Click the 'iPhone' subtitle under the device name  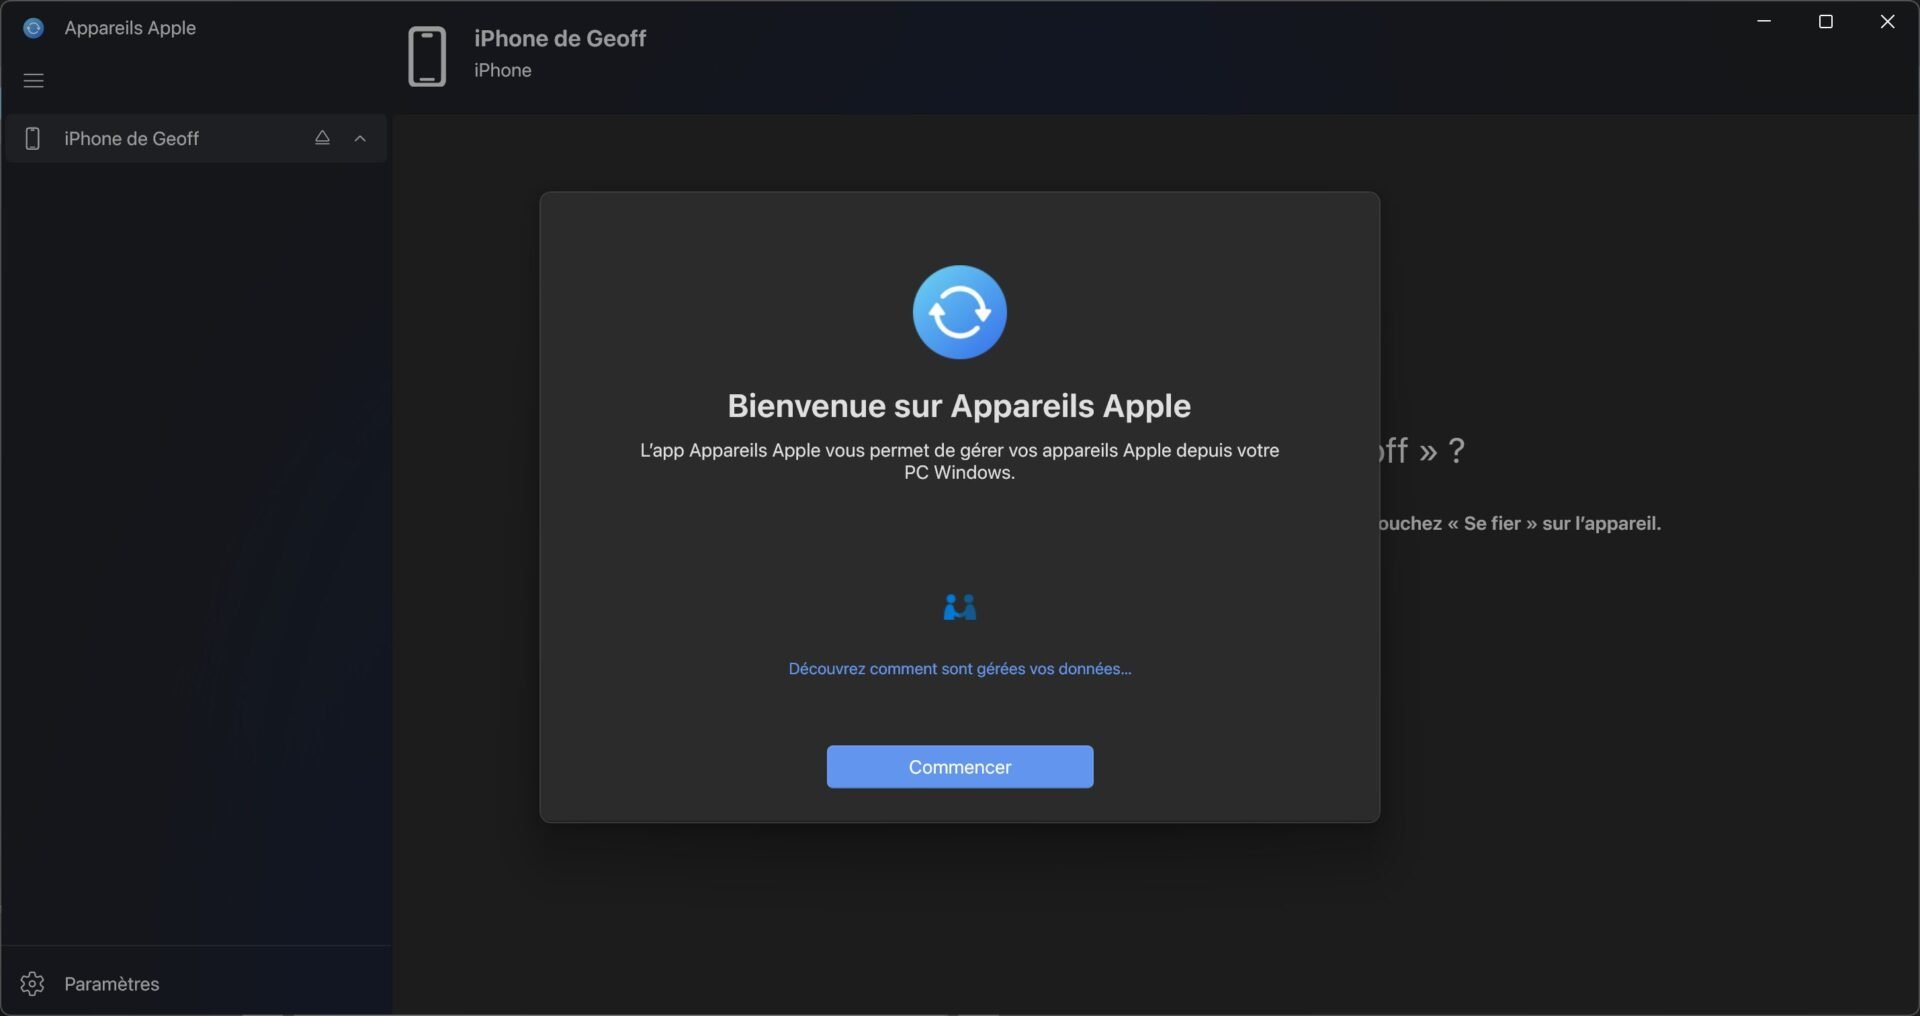pyautogui.click(x=503, y=70)
